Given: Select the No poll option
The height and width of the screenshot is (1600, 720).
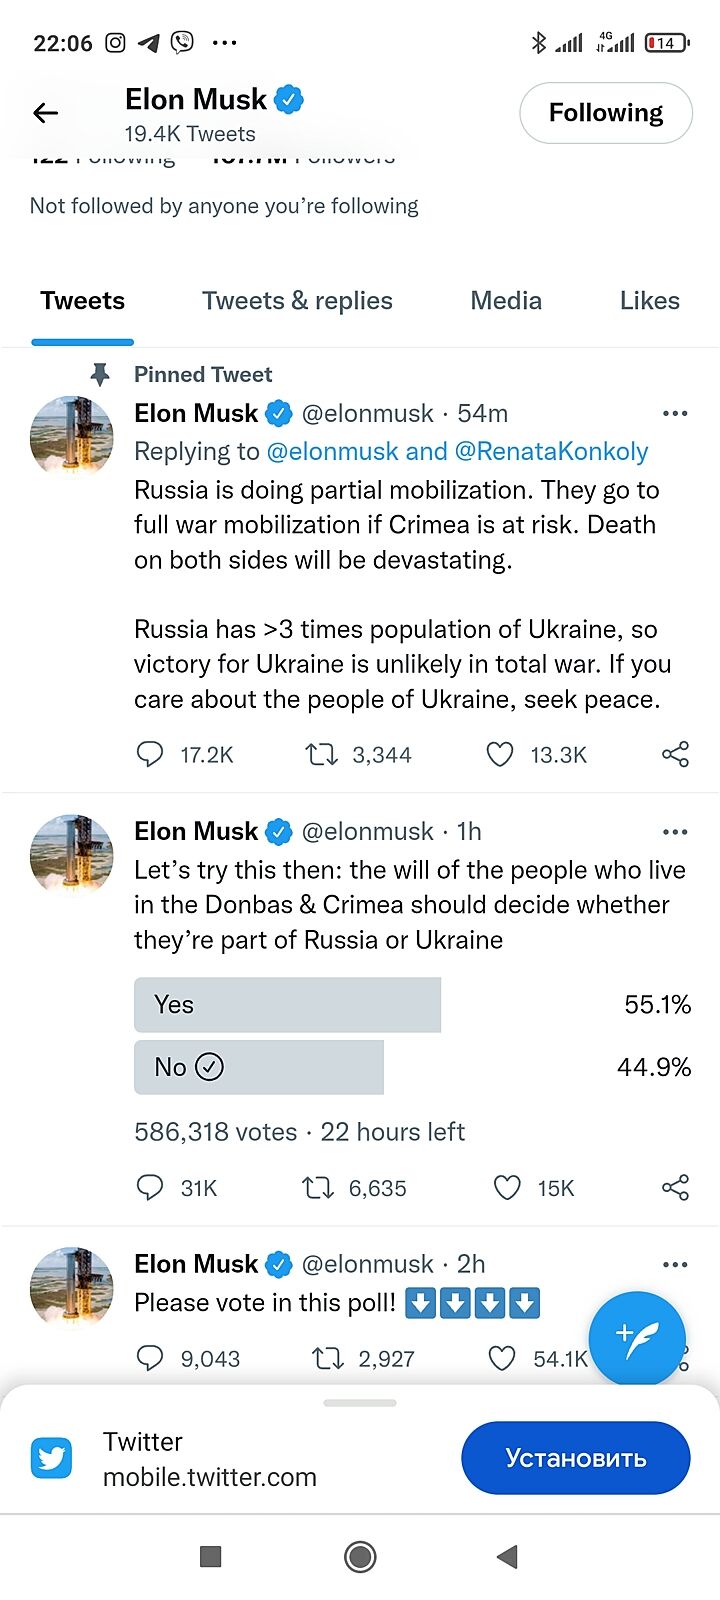Looking at the screenshot, I should 259,1068.
